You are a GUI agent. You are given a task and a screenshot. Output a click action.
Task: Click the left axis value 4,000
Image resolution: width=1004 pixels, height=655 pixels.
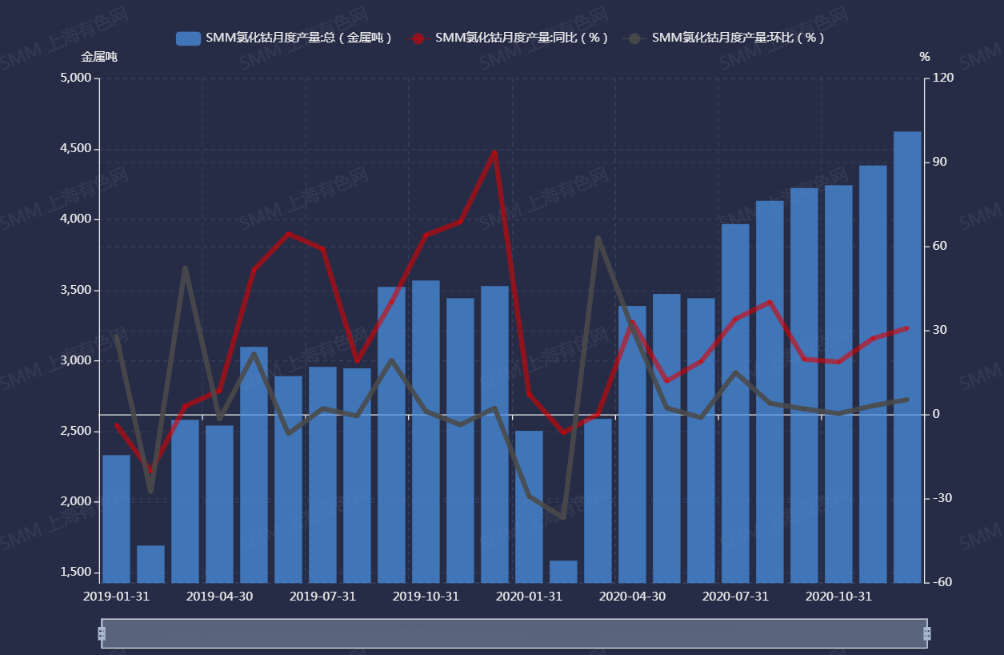click(x=76, y=219)
